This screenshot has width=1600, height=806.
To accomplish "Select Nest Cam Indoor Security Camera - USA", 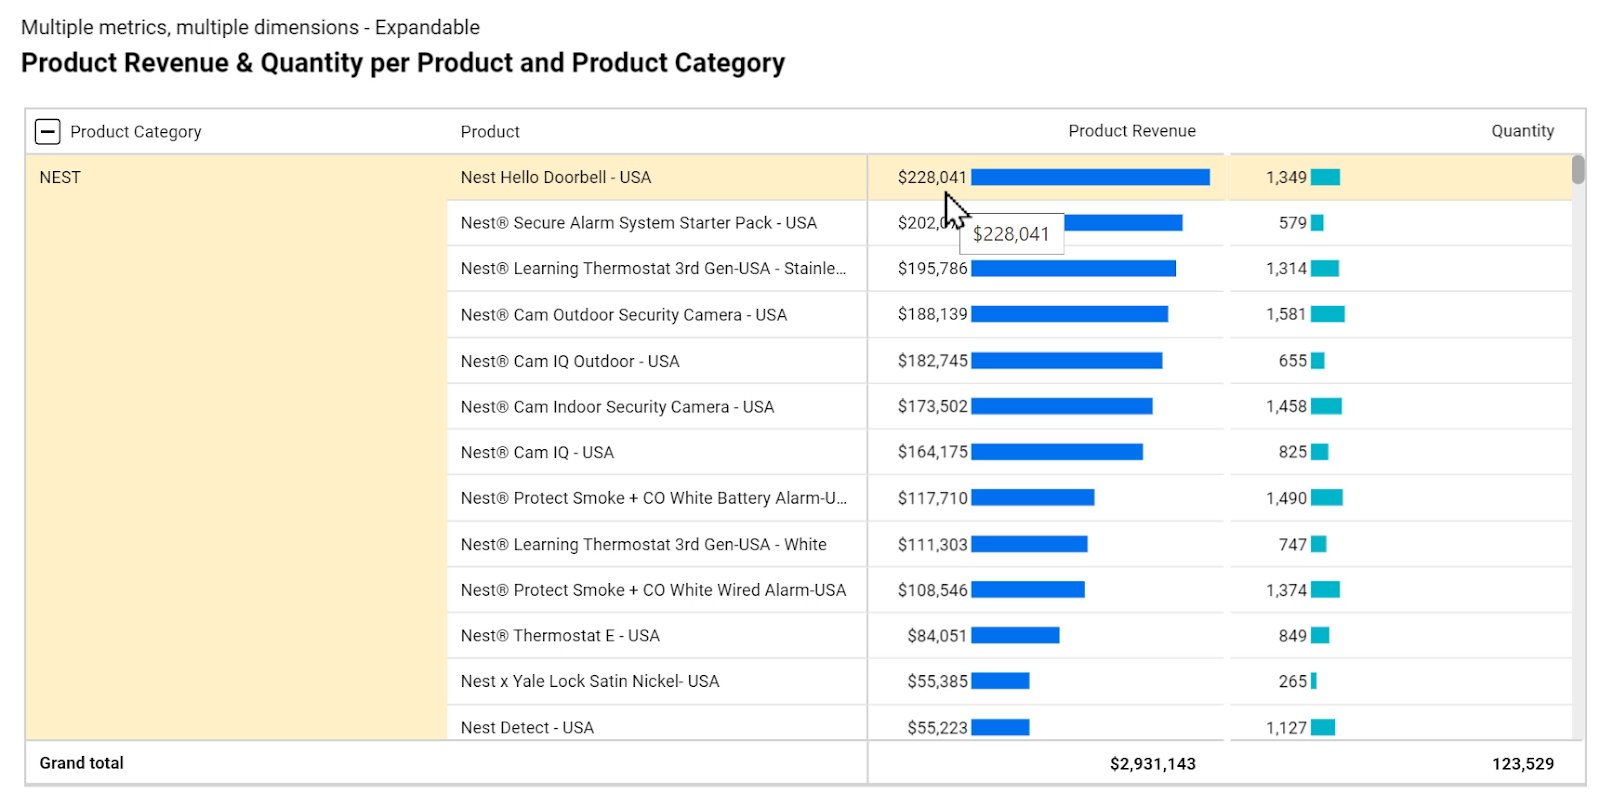I will (x=617, y=407).
